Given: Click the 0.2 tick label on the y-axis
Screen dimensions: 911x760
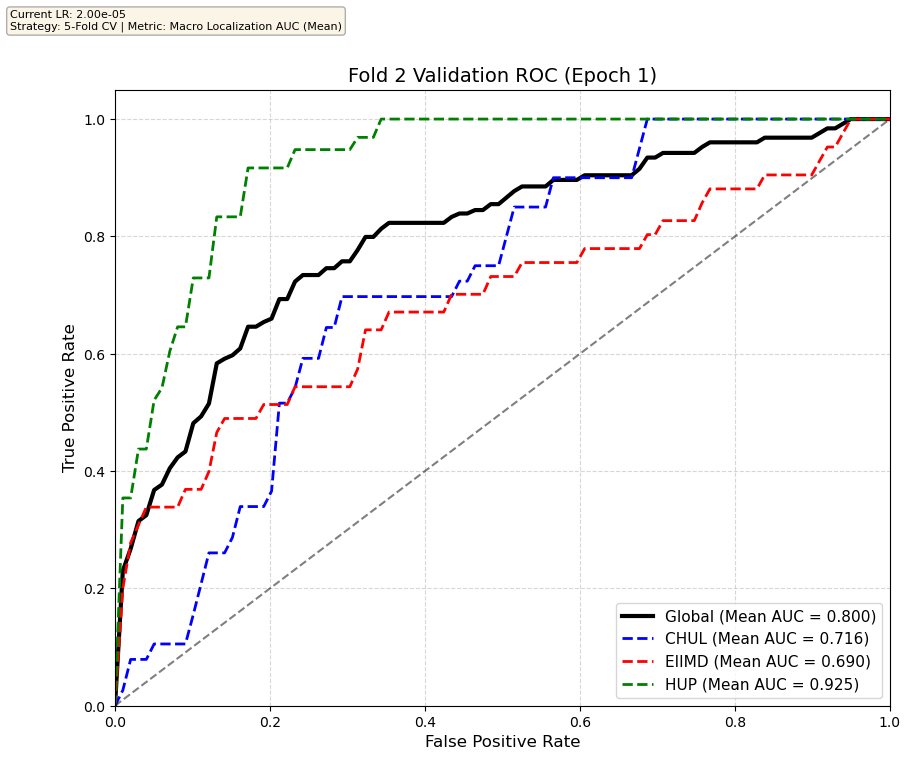Looking at the screenshot, I should 95,589.
